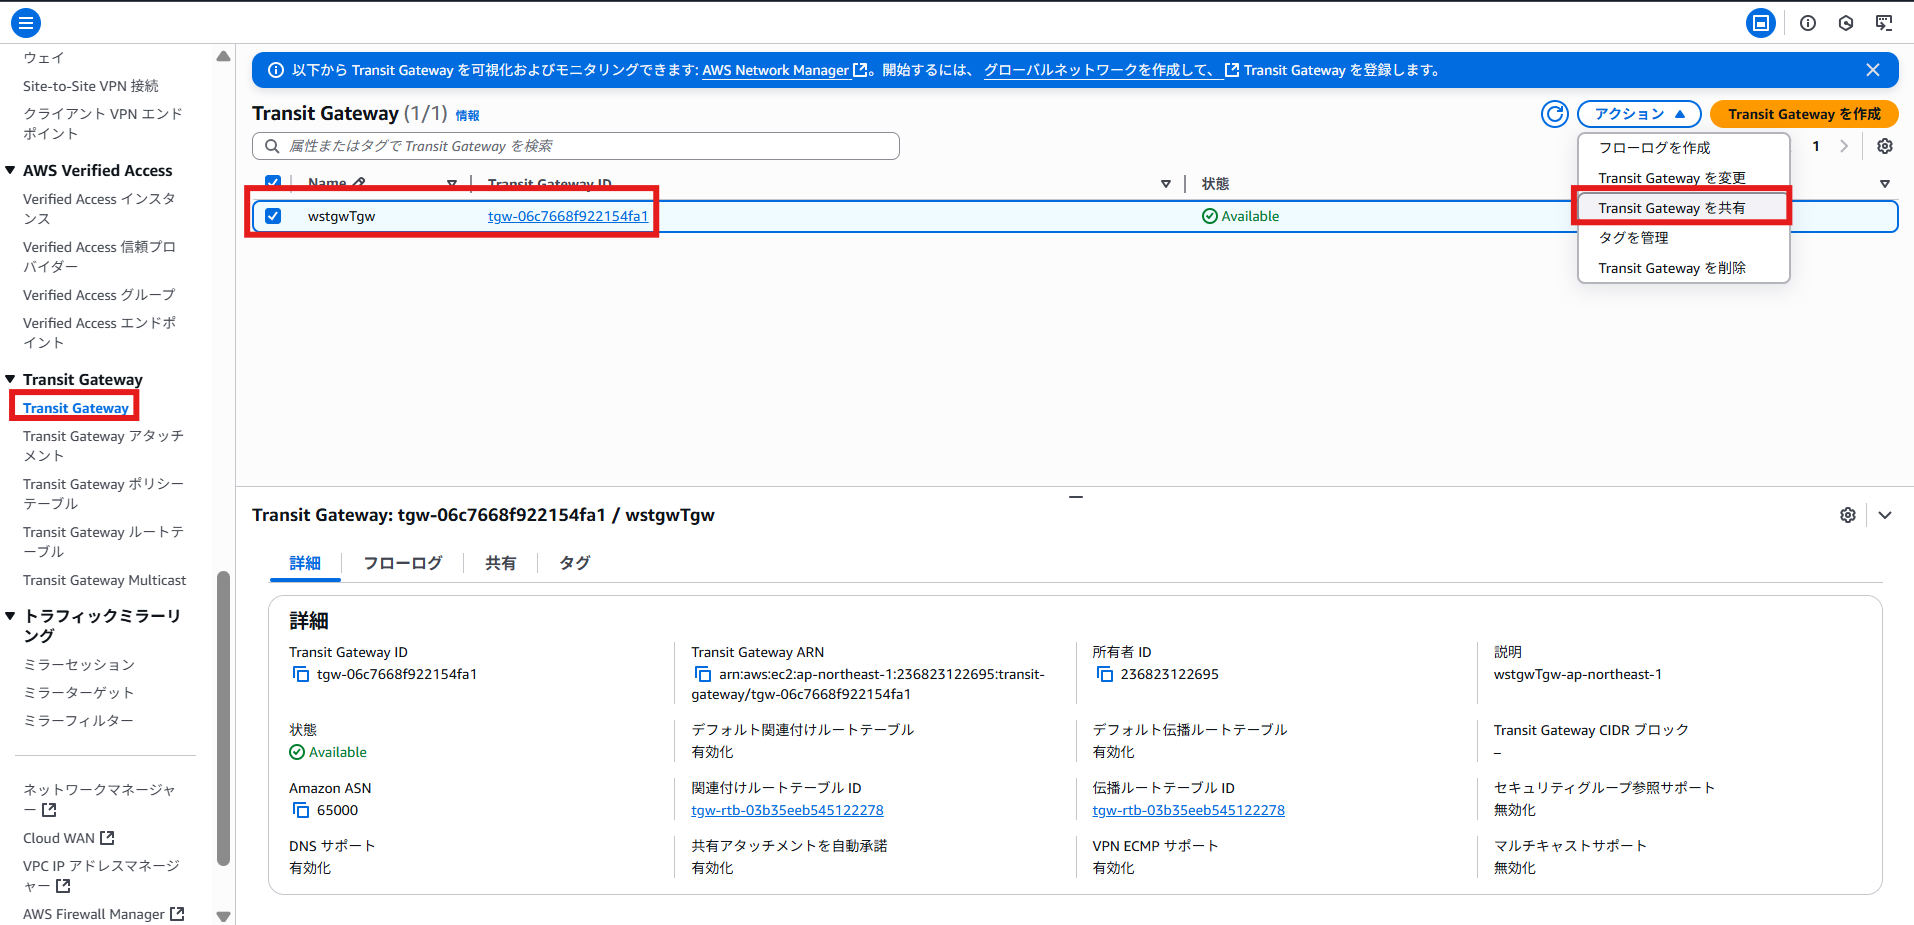
Task: Go to next page of results
Action: (x=1844, y=146)
